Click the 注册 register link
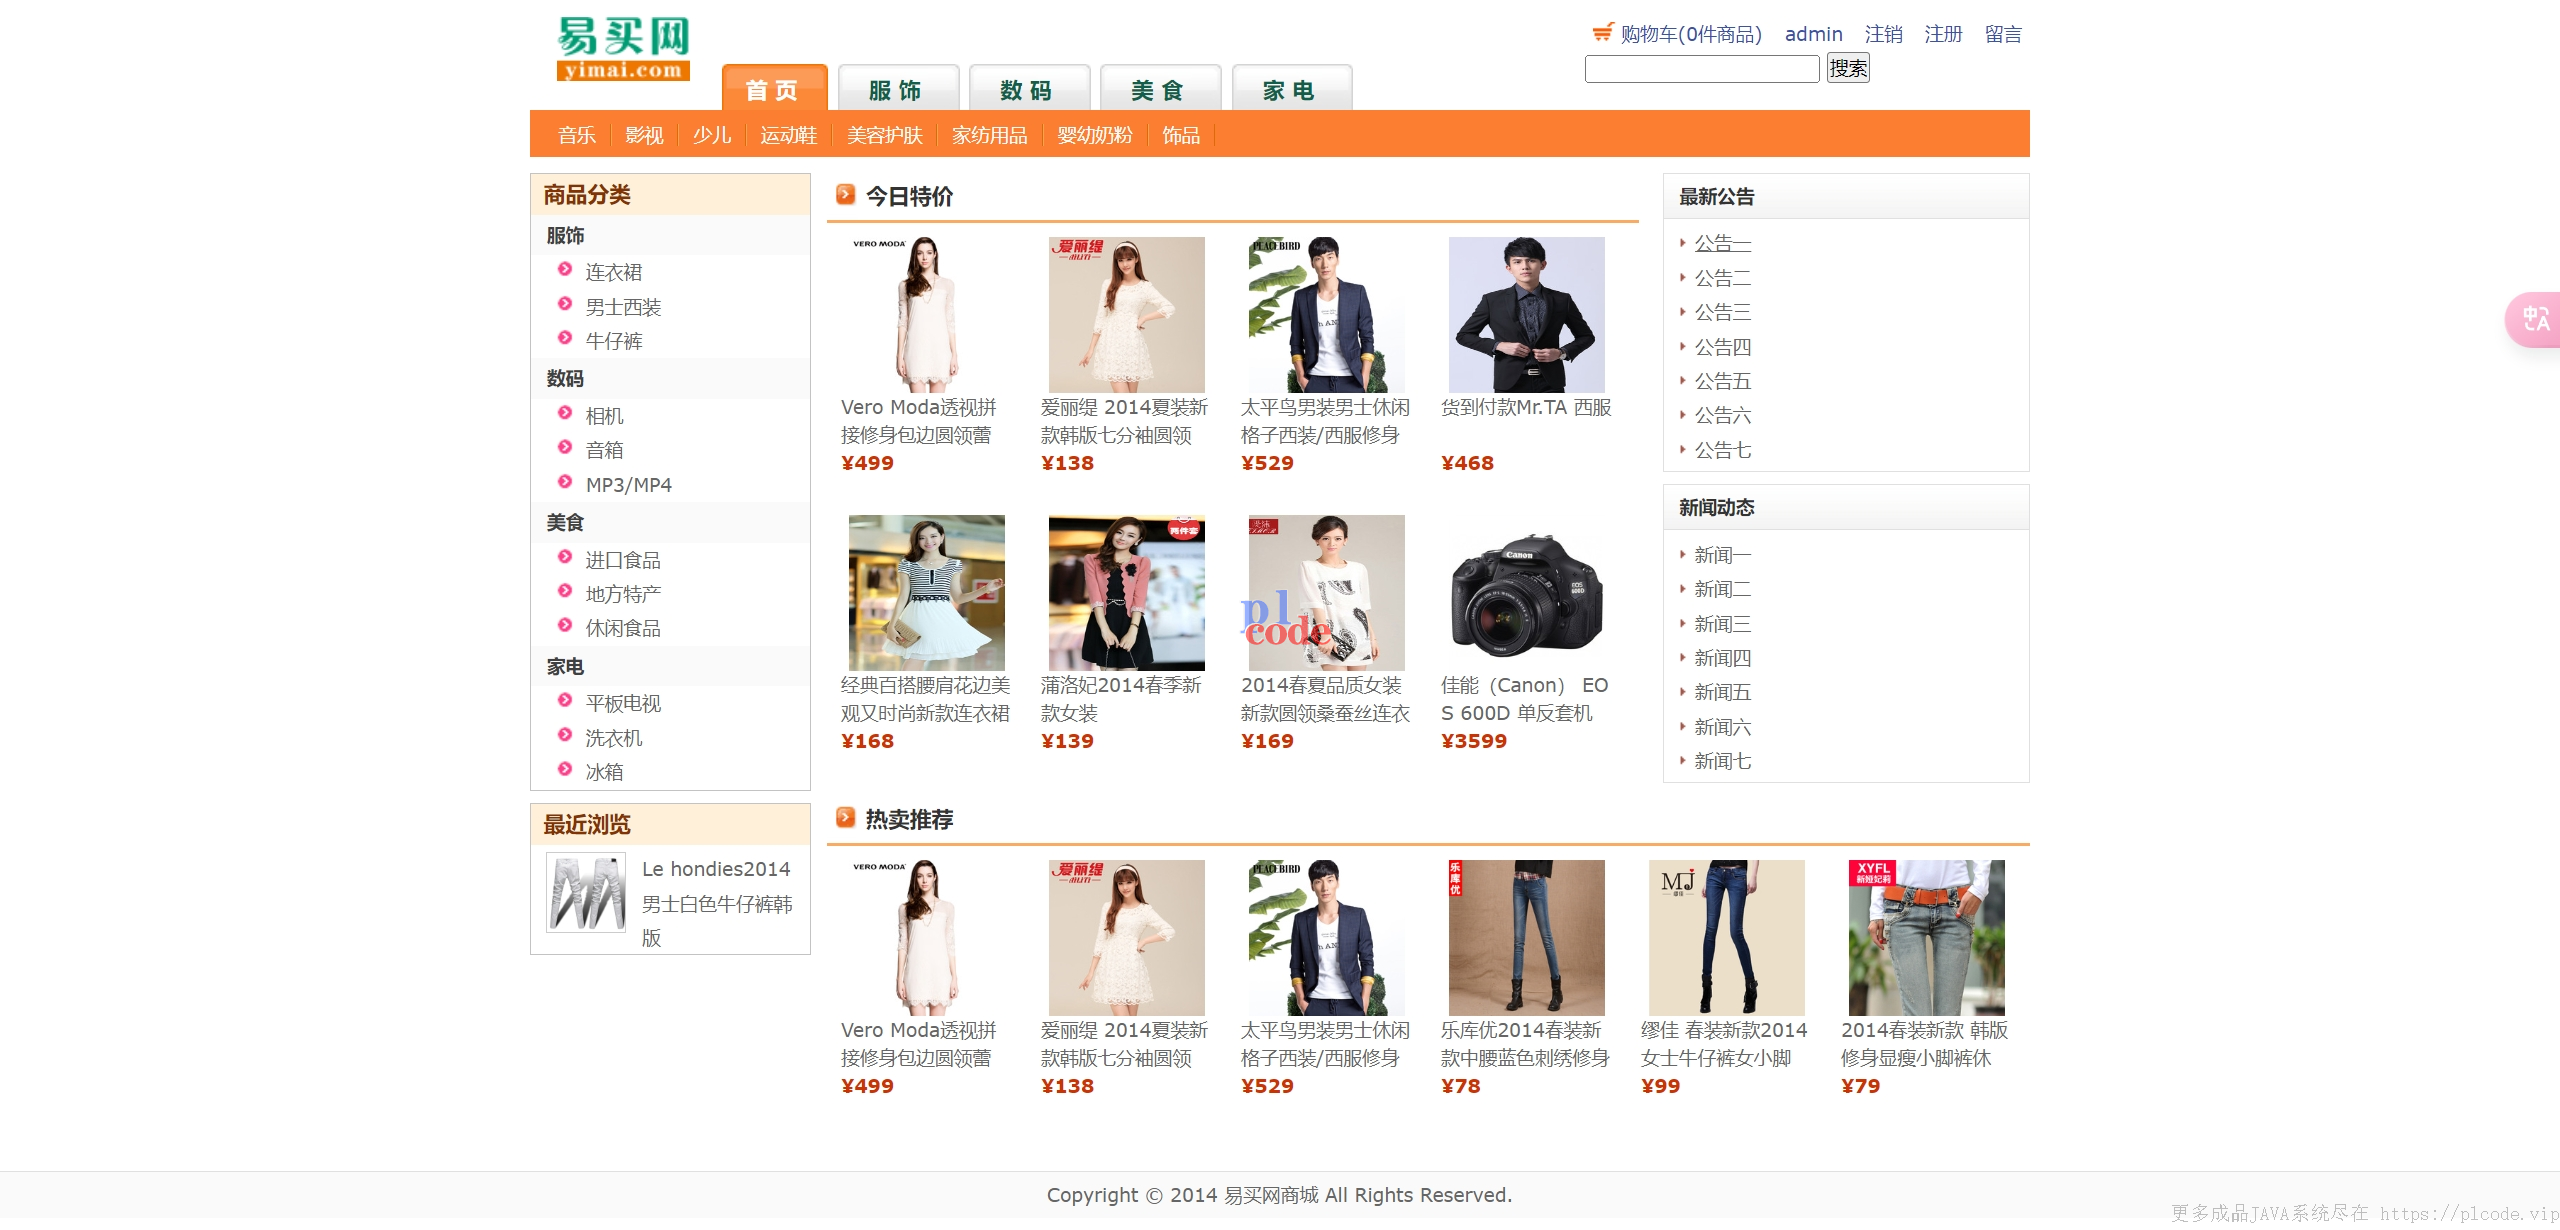The width and height of the screenshot is (2560, 1230). click(x=1943, y=34)
